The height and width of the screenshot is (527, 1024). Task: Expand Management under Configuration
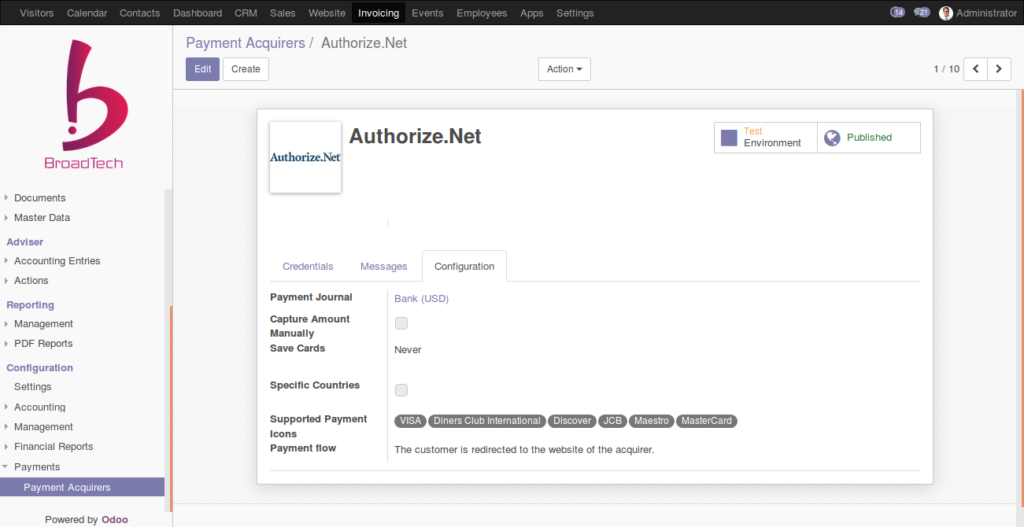(44, 426)
